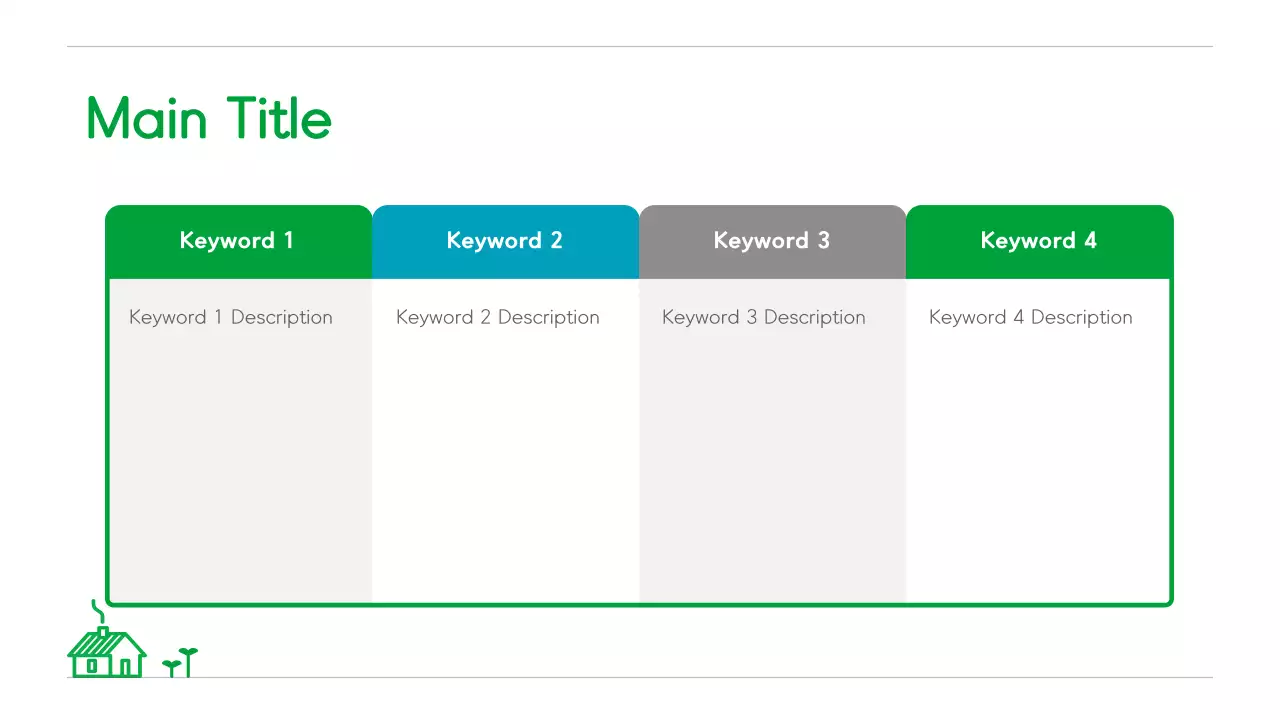Click the empty area below Keyword 4 Description
Screen dimensions: 1280x720
click(x=1039, y=460)
